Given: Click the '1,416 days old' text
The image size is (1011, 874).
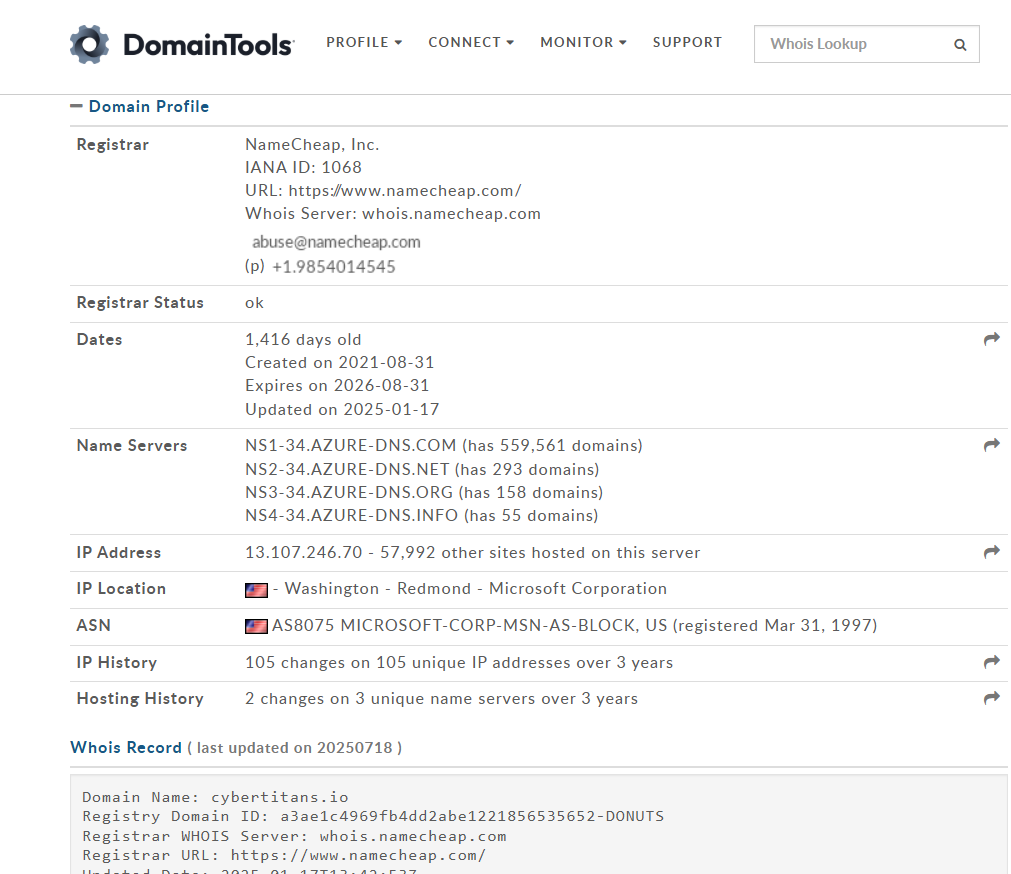Looking at the screenshot, I should [303, 340].
